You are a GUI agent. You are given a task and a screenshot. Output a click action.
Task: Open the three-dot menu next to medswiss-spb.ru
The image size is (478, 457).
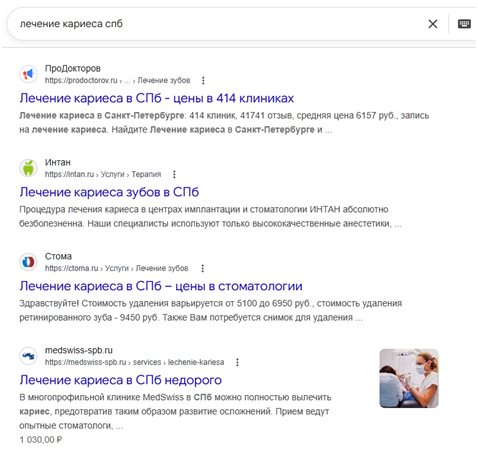pyautogui.click(x=237, y=362)
